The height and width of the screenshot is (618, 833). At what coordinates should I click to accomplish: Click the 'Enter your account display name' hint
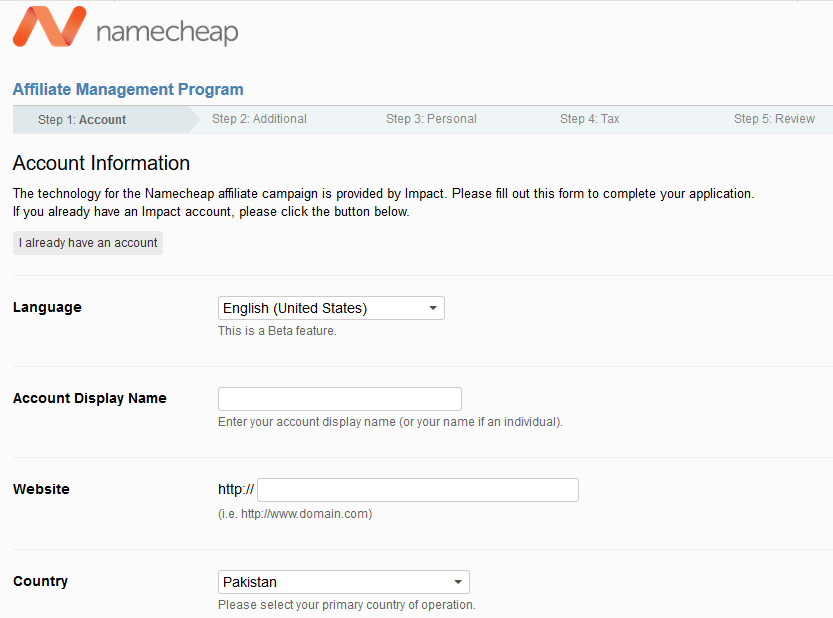pos(390,422)
